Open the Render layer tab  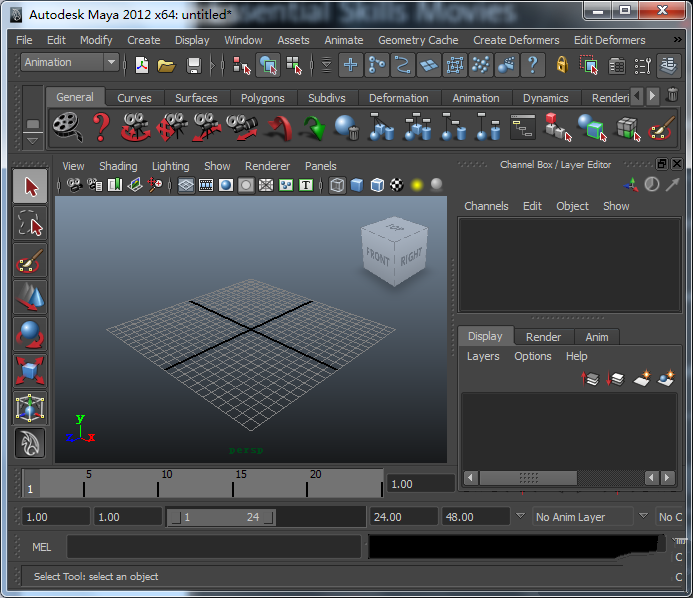(544, 337)
